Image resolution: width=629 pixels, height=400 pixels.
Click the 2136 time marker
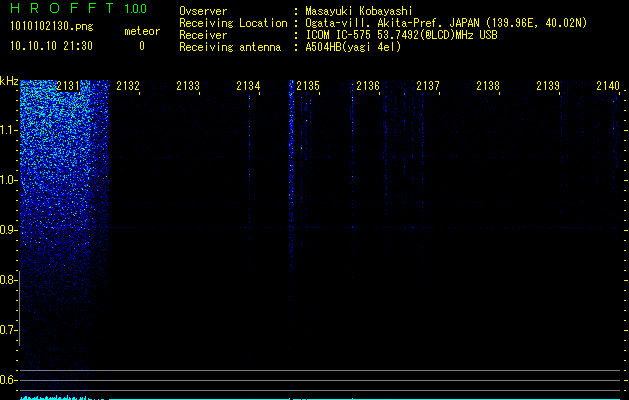[x=368, y=86]
